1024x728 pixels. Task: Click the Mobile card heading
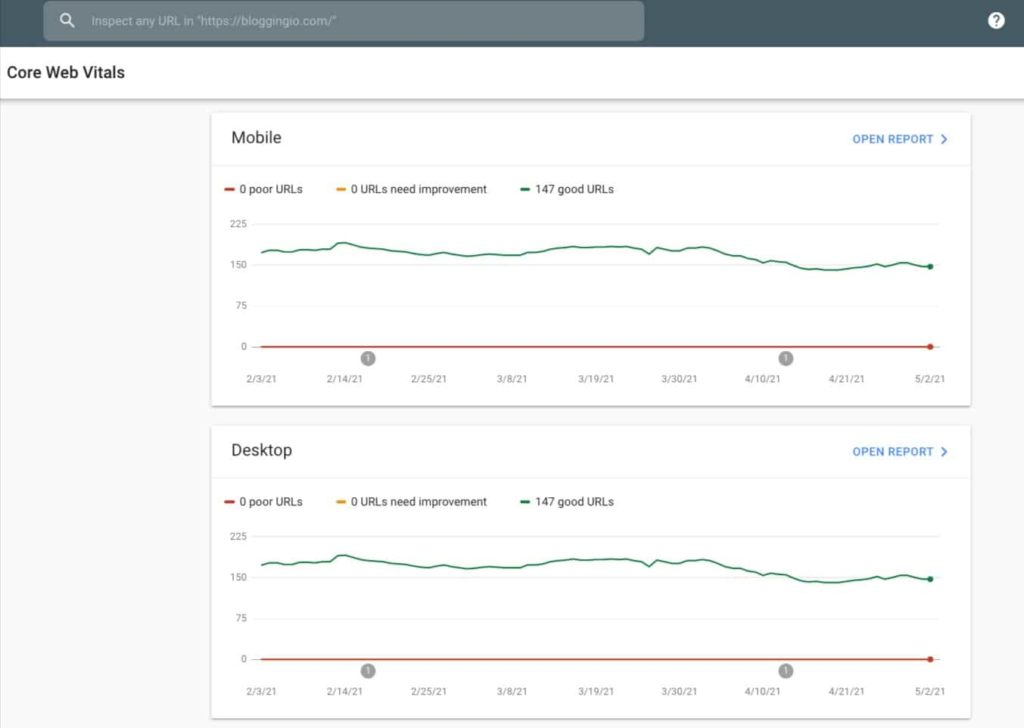(x=256, y=138)
